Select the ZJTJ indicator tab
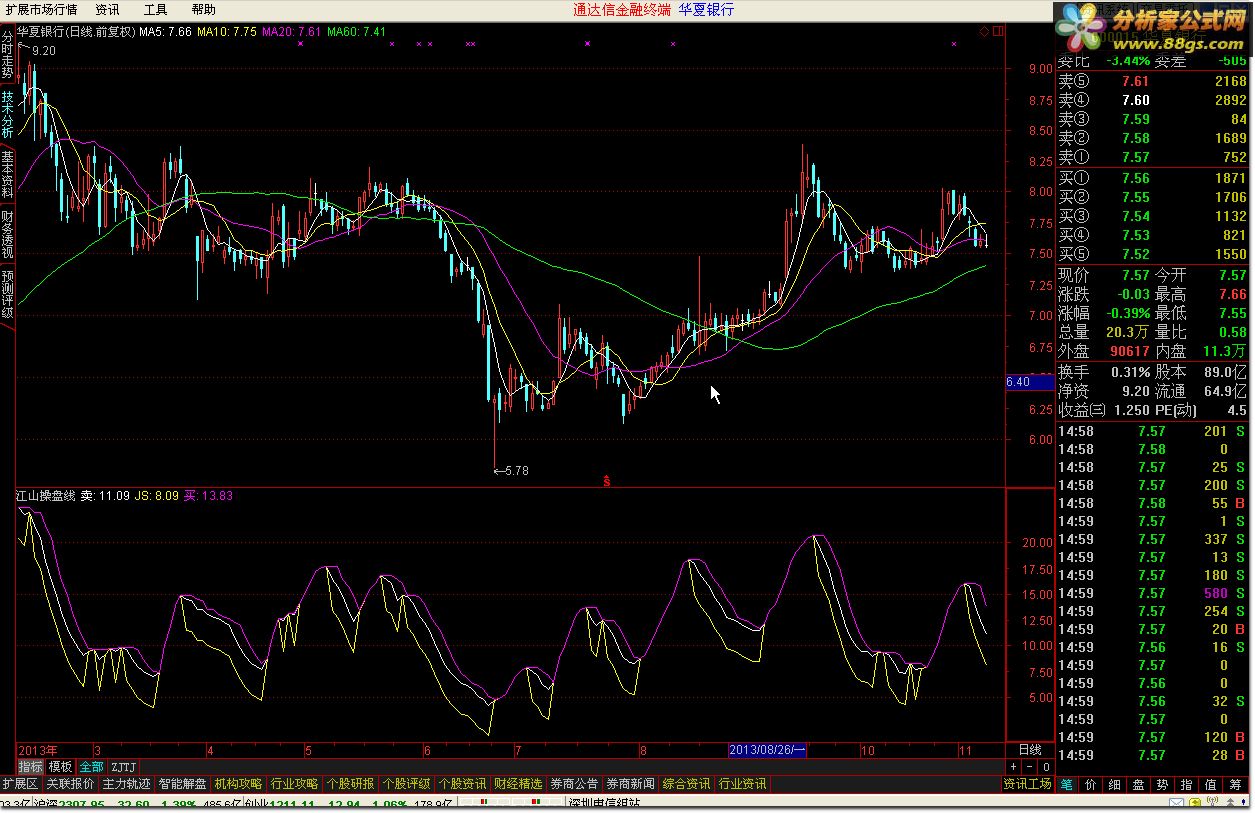Image resolution: width=1255 pixels, height=813 pixels. tap(123, 767)
